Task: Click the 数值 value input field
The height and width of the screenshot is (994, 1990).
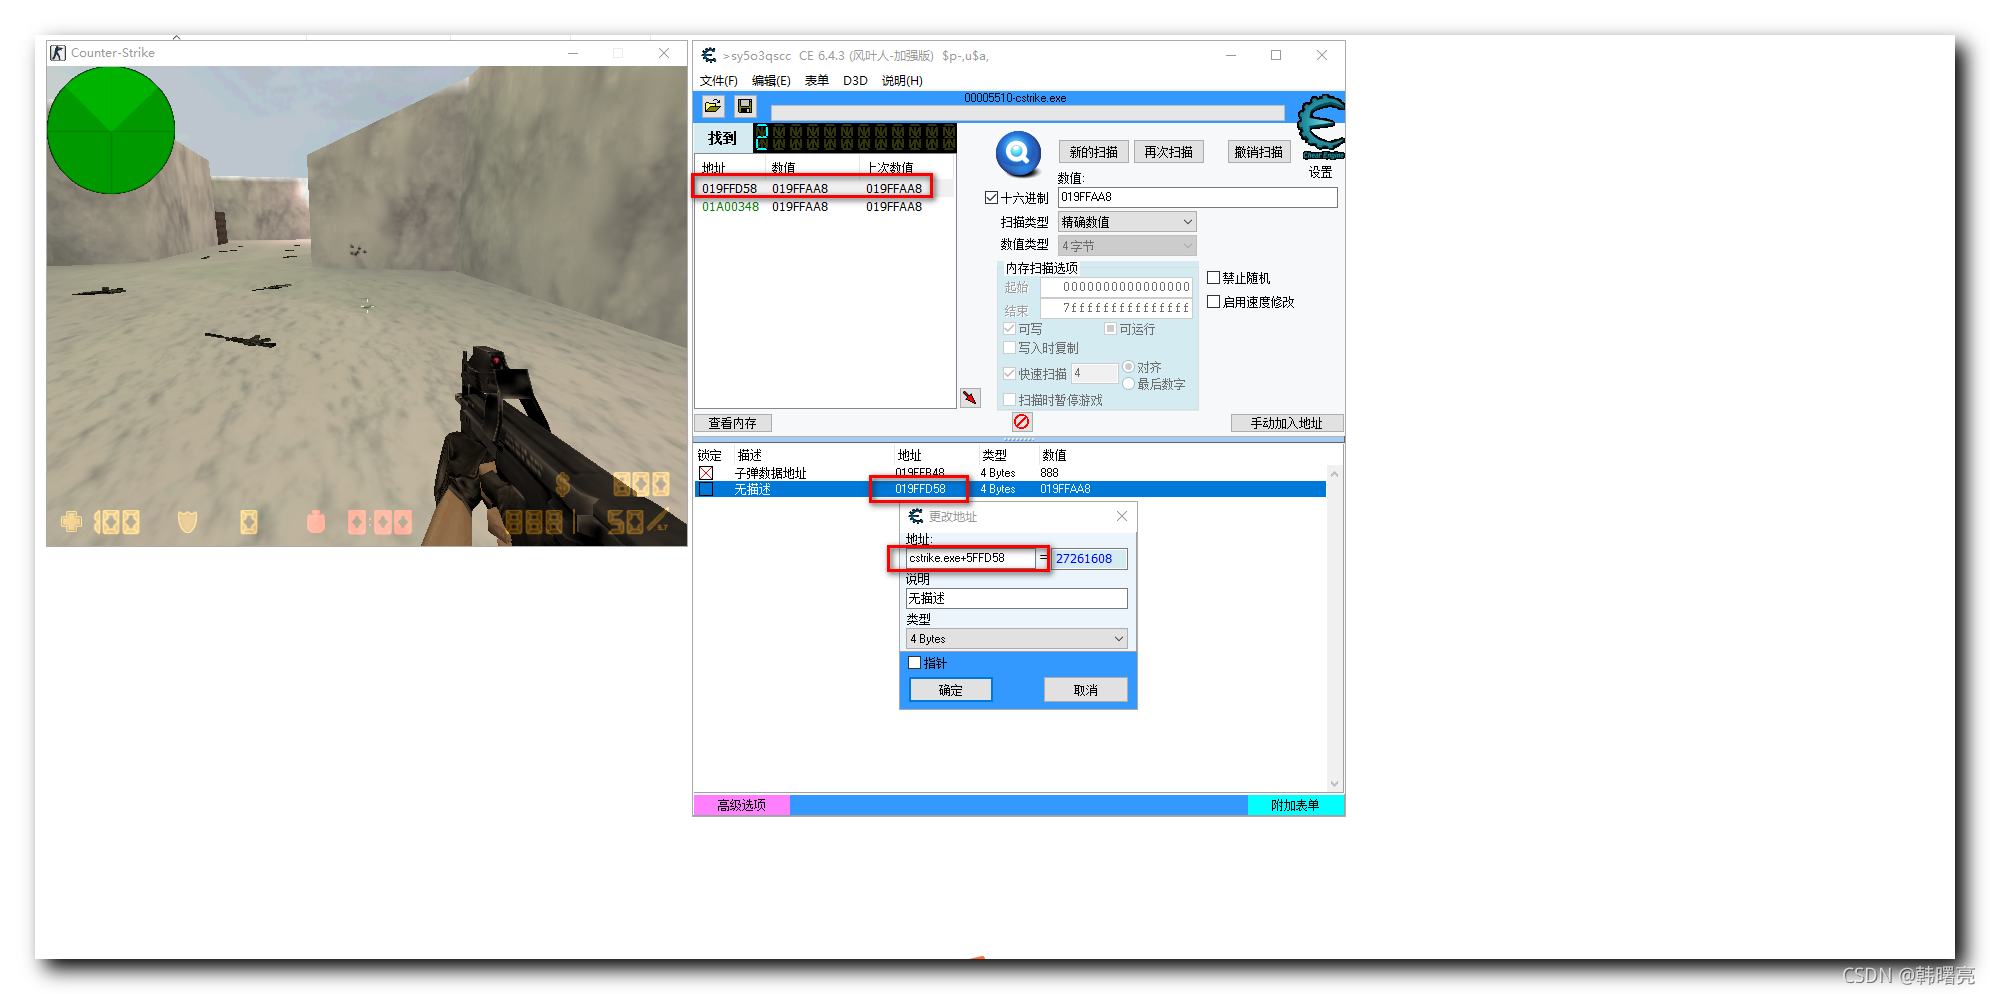Action: pos(1197,198)
